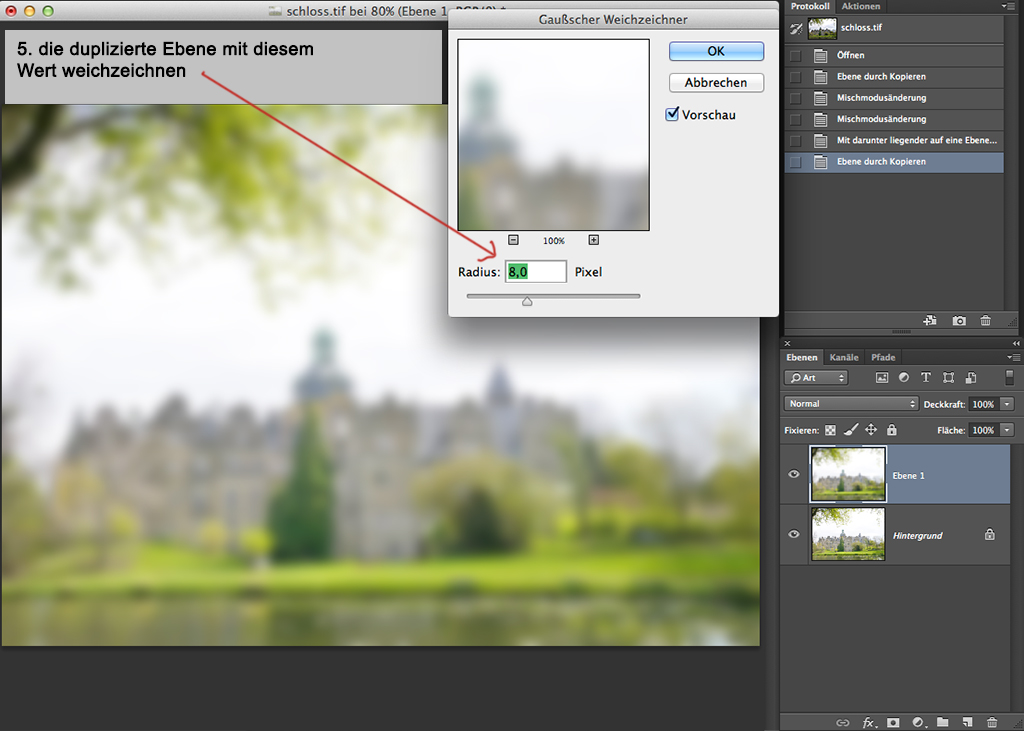
Task: Open the fx layer style menu
Action: [869, 722]
